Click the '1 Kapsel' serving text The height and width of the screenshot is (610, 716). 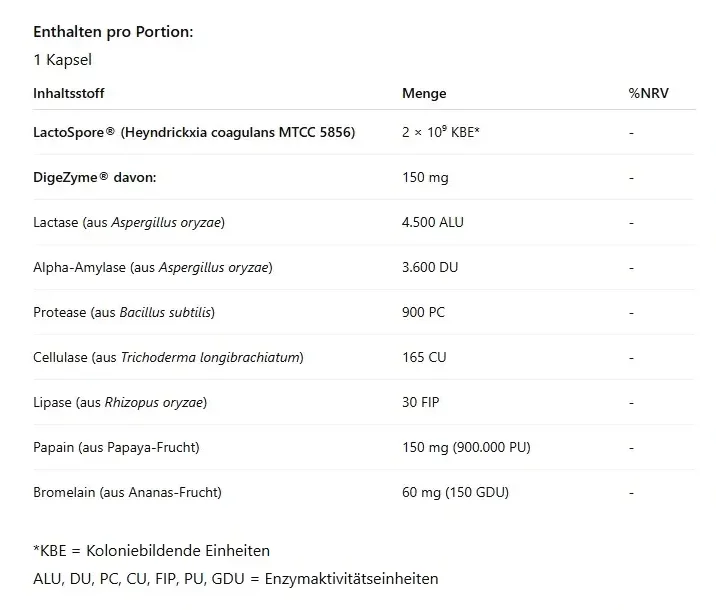coord(62,60)
